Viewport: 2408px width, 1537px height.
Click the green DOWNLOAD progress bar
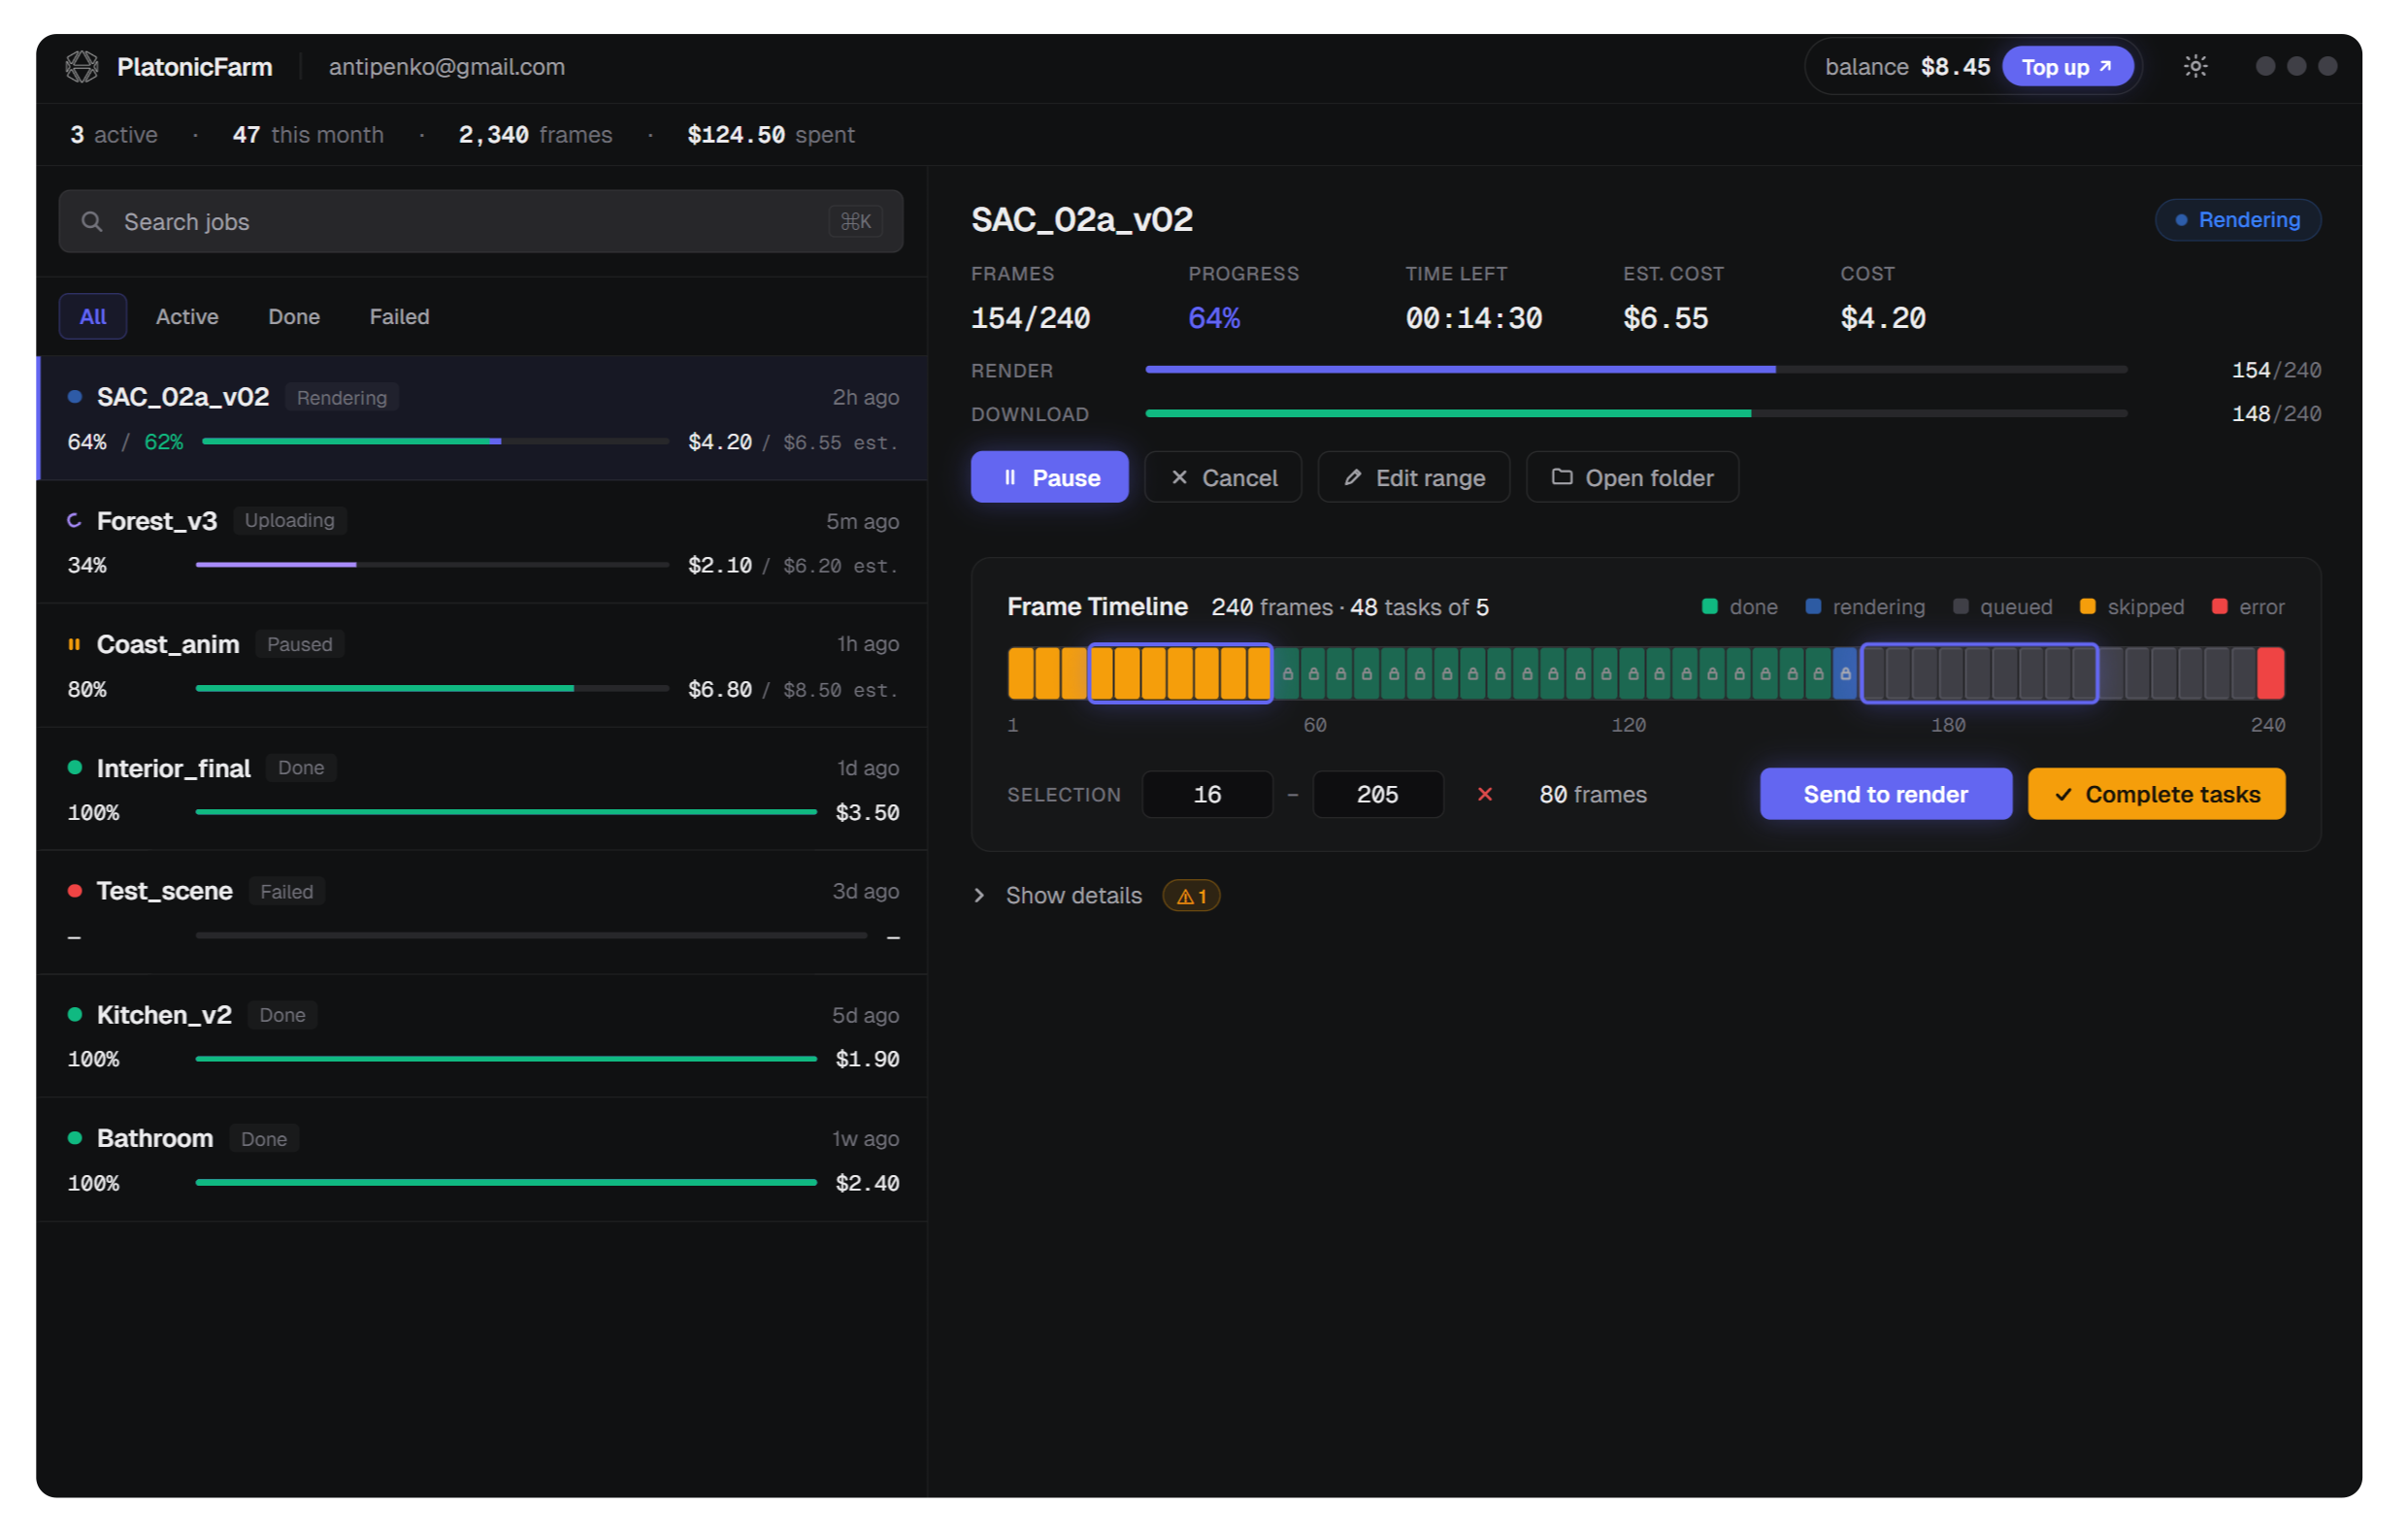[1636, 414]
